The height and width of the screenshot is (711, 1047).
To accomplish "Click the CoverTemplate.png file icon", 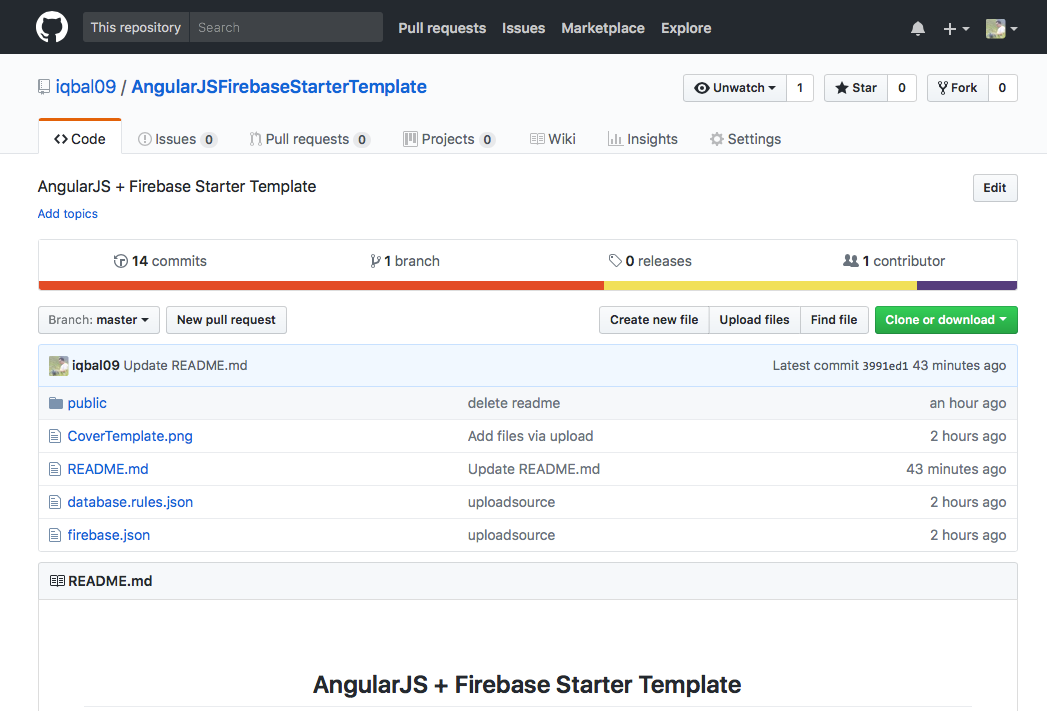I will click(x=55, y=436).
